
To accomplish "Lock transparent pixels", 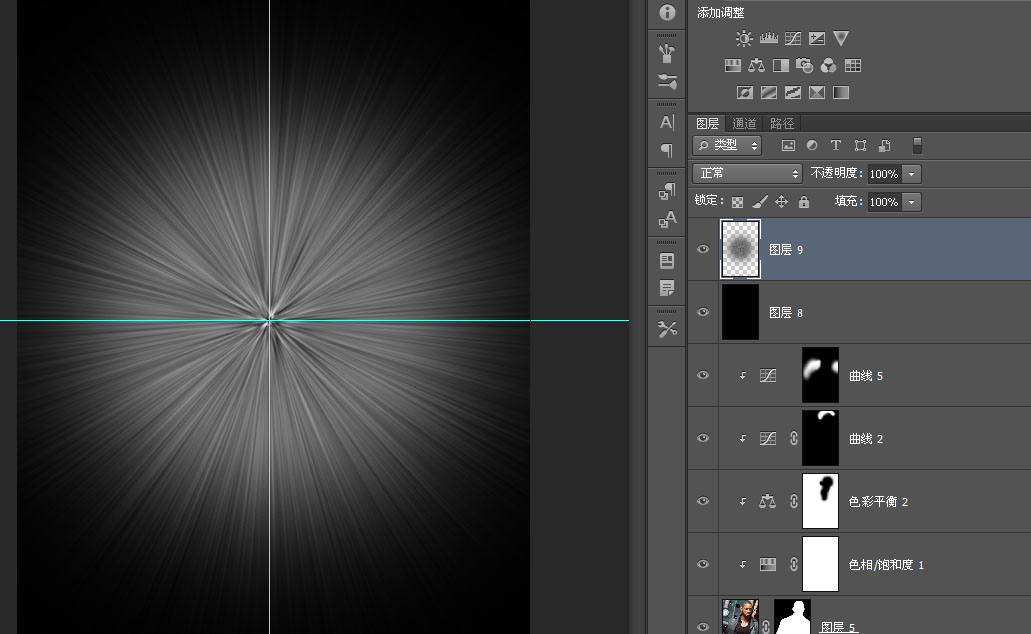I will [x=738, y=202].
